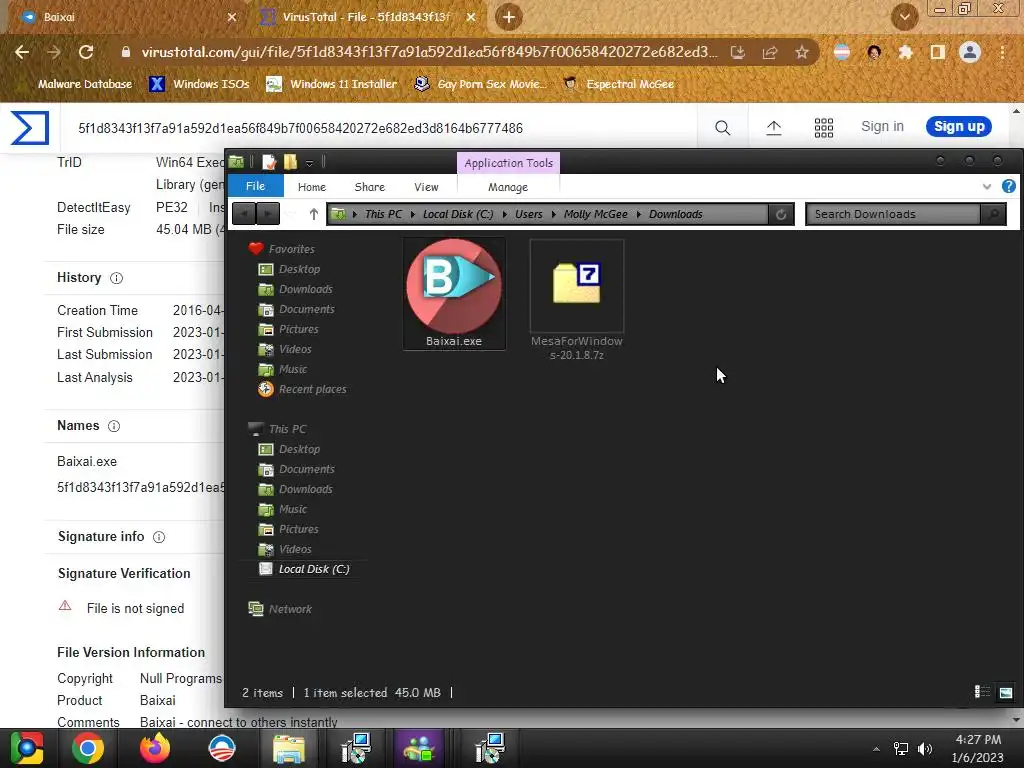Click the taskbar clock showing 4:27 PM

pos(978,740)
